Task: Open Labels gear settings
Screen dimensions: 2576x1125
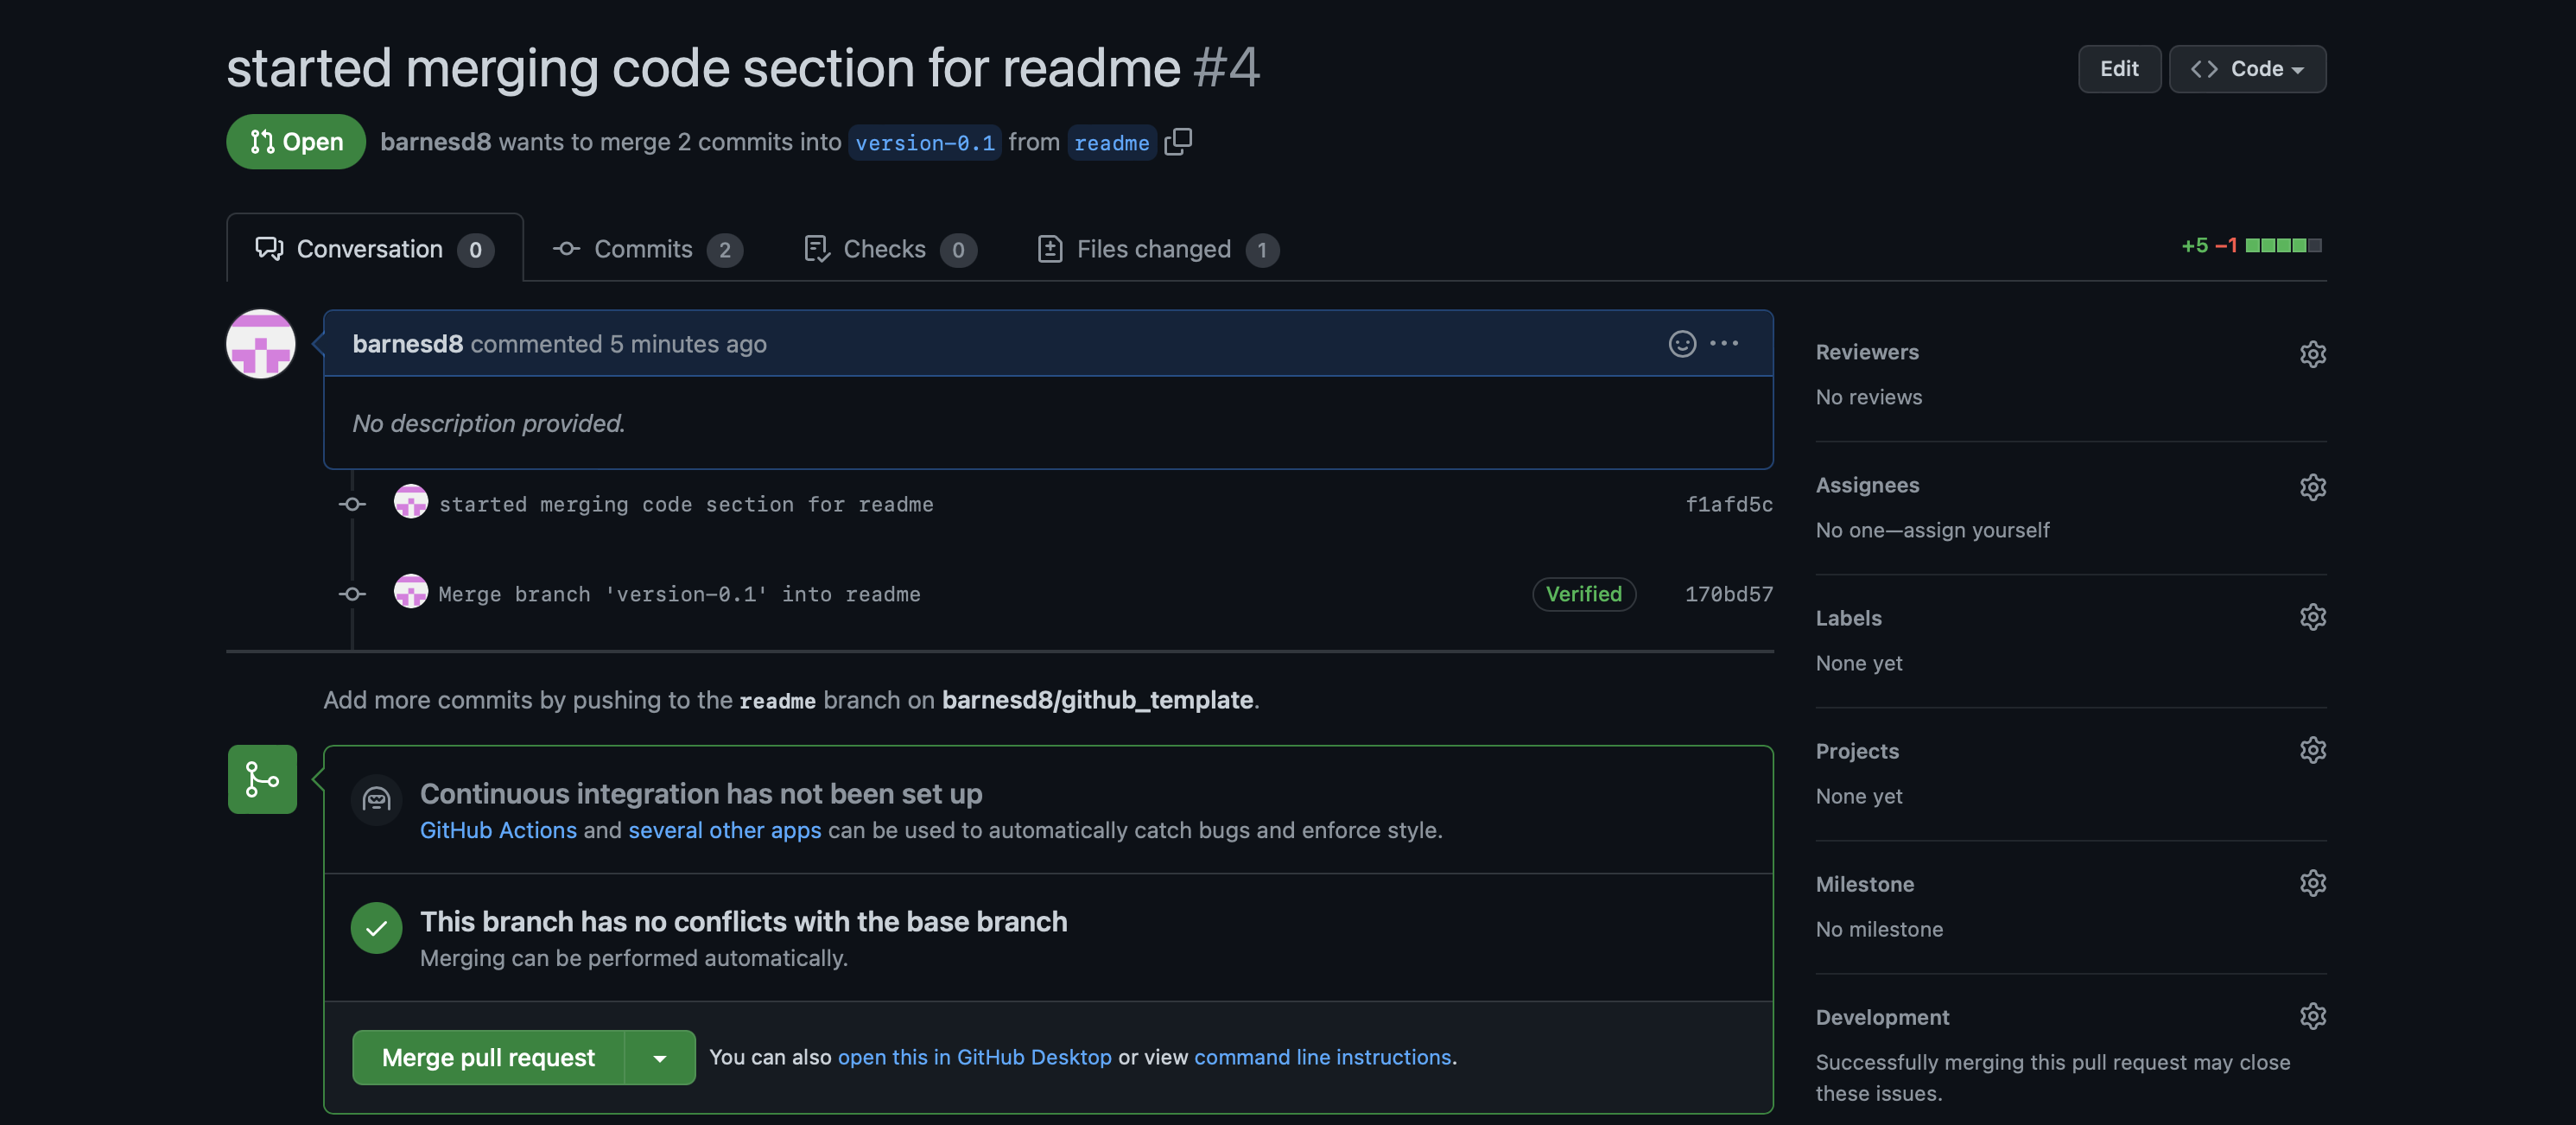Action: [2312, 617]
